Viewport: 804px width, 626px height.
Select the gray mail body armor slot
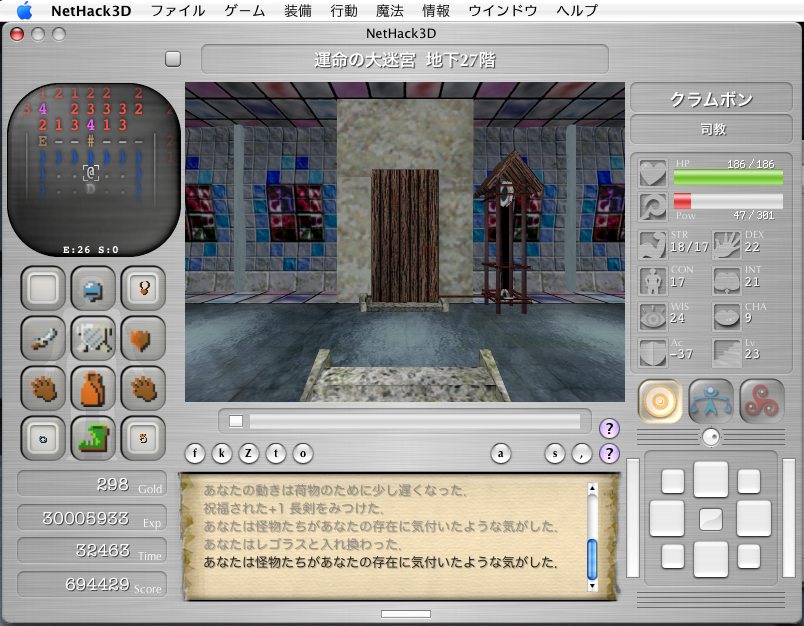(93, 338)
